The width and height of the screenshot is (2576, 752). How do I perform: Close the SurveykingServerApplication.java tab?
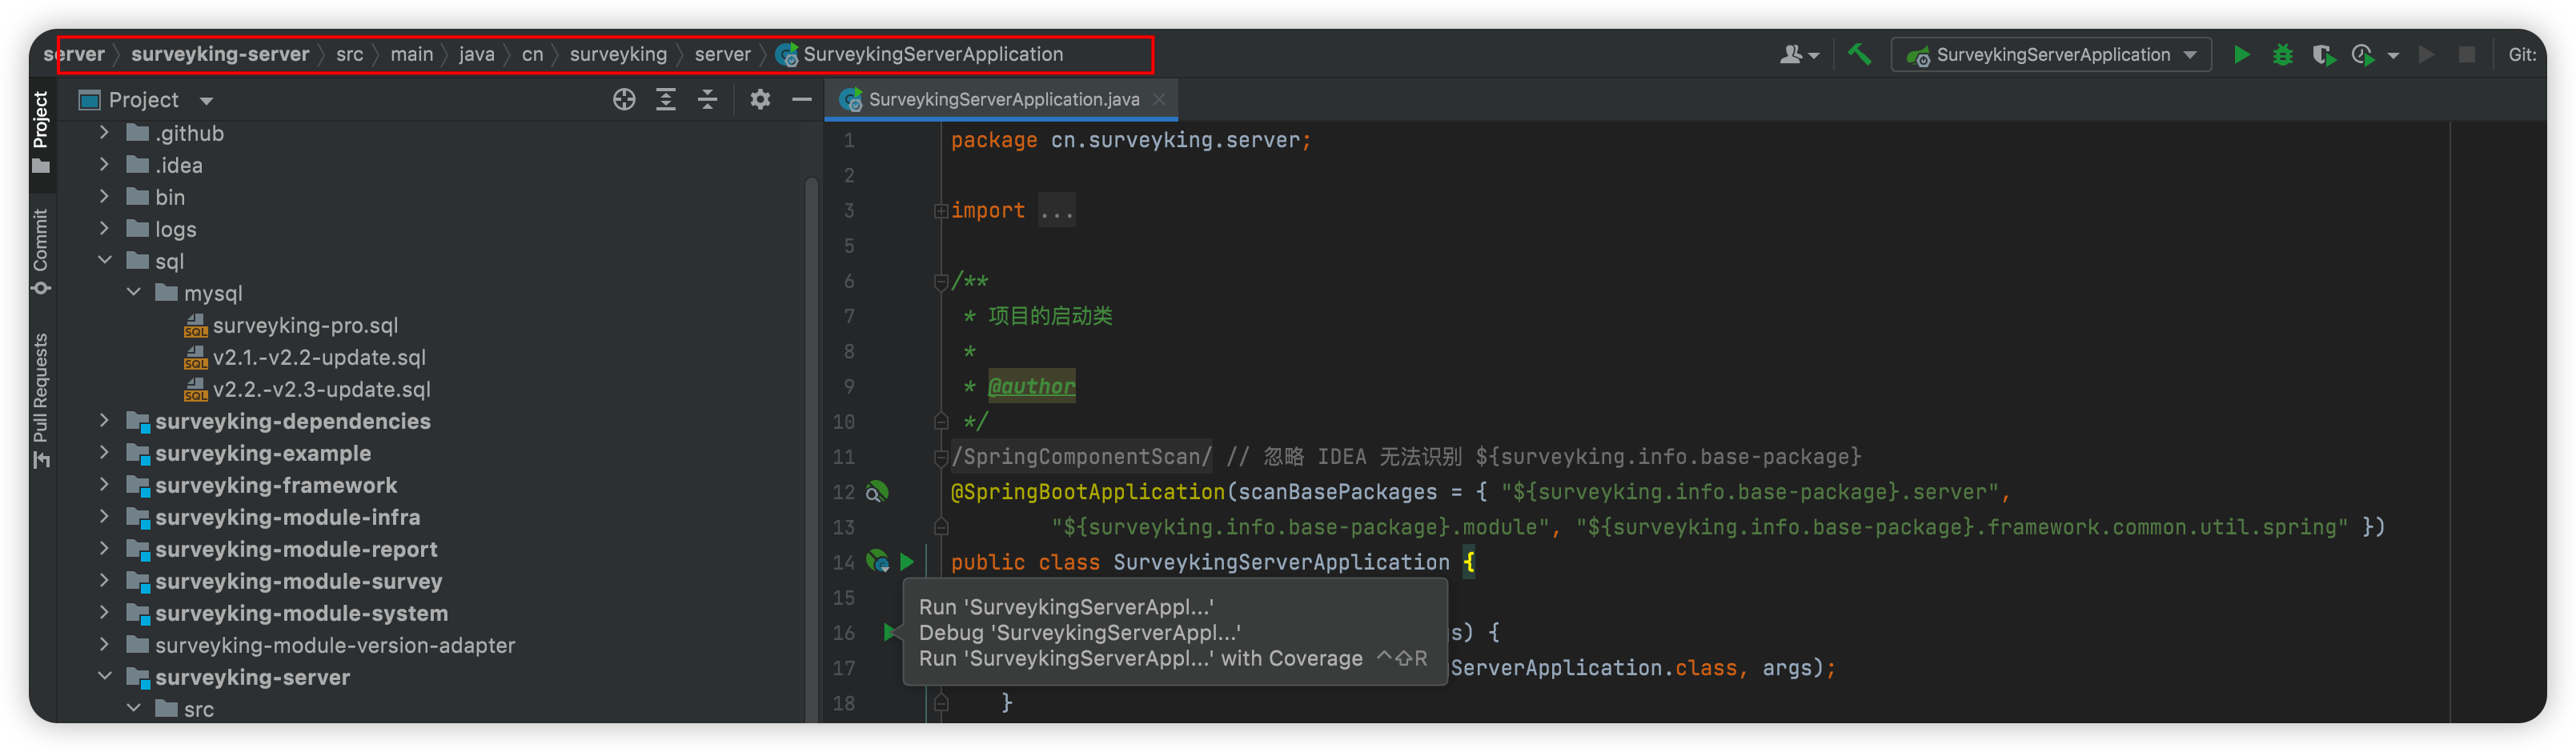tap(1159, 99)
